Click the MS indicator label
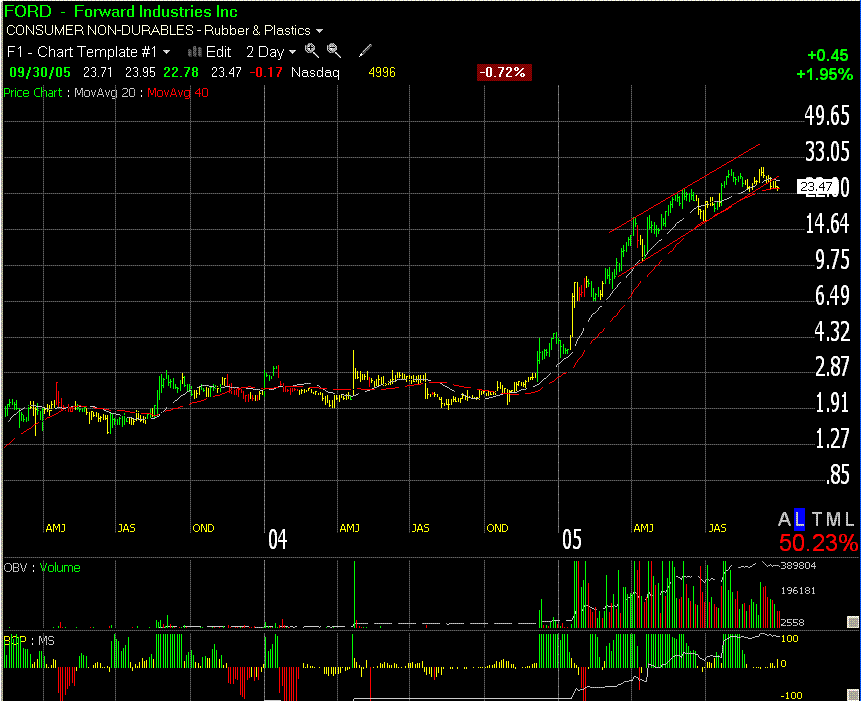This screenshot has width=861, height=701. [47, 641]
